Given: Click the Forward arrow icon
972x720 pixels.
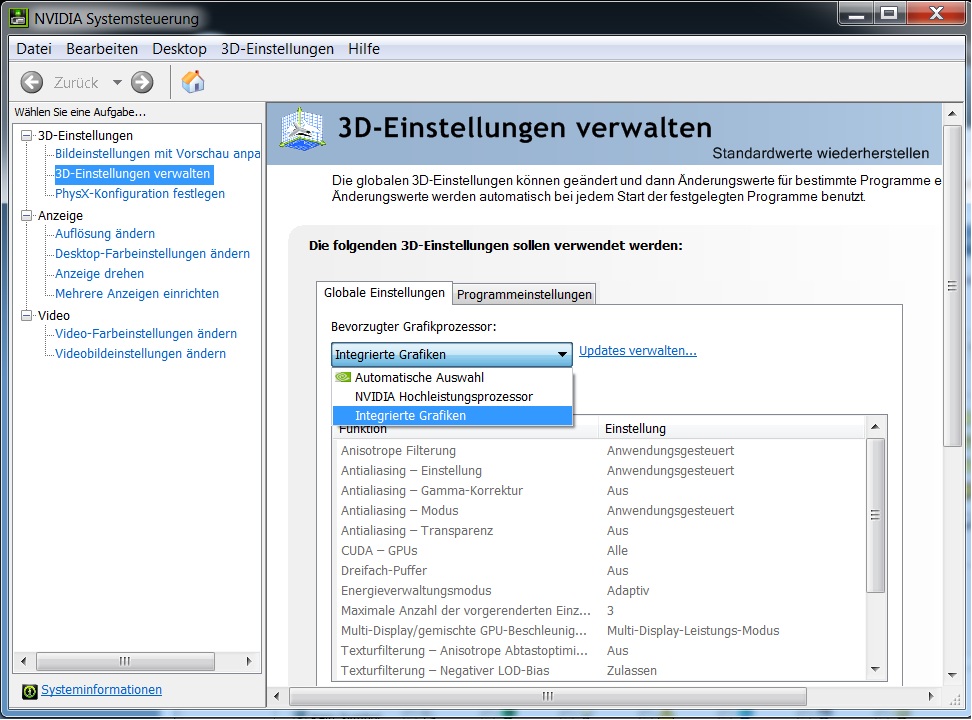Looking at the screenshot, I should pyautogui.click(x=142, y=82).
